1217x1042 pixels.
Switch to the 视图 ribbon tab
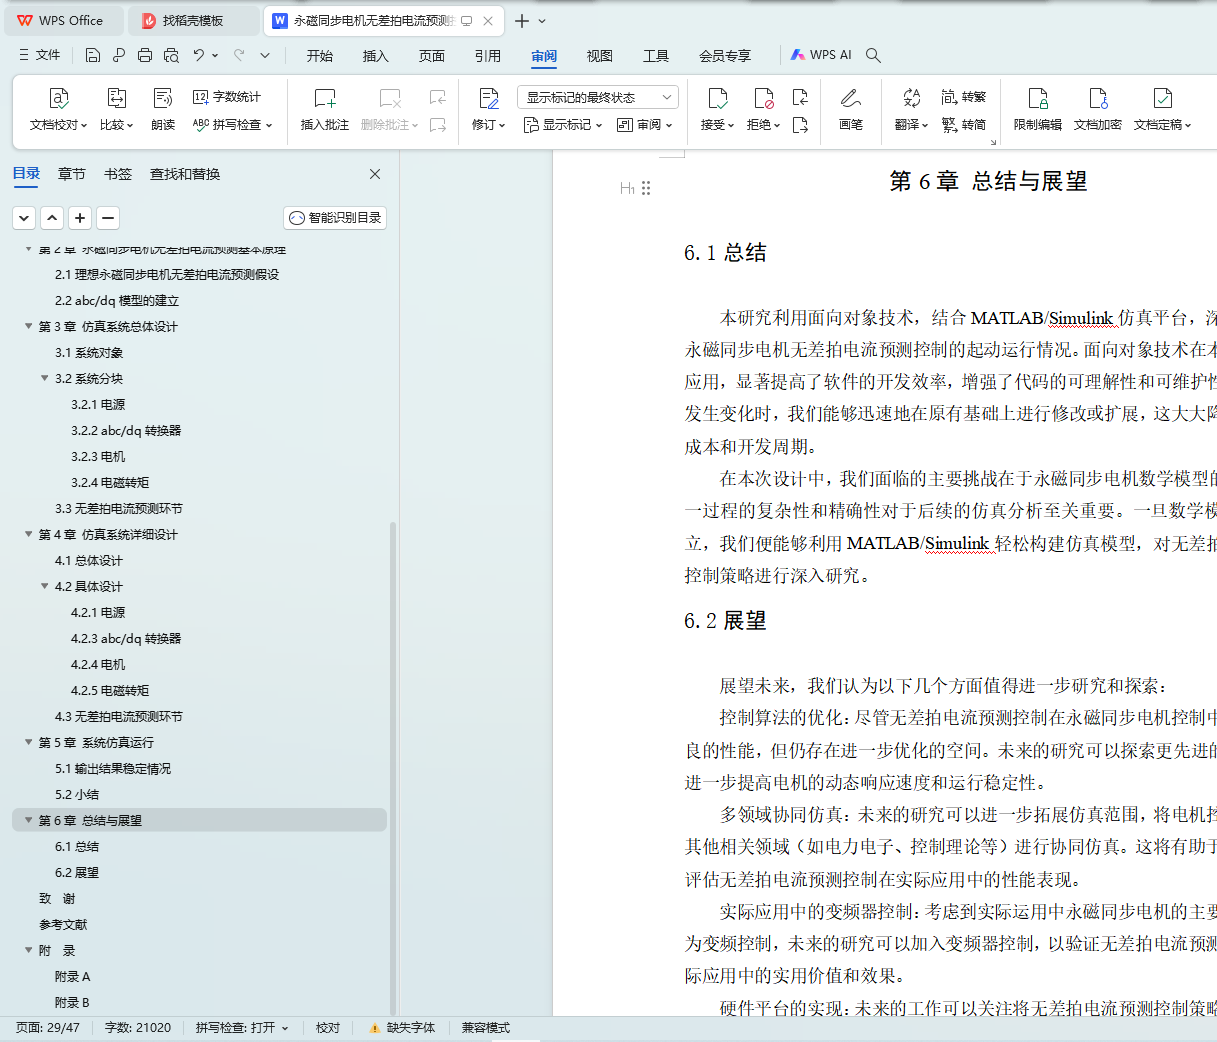tap(600, 56)
